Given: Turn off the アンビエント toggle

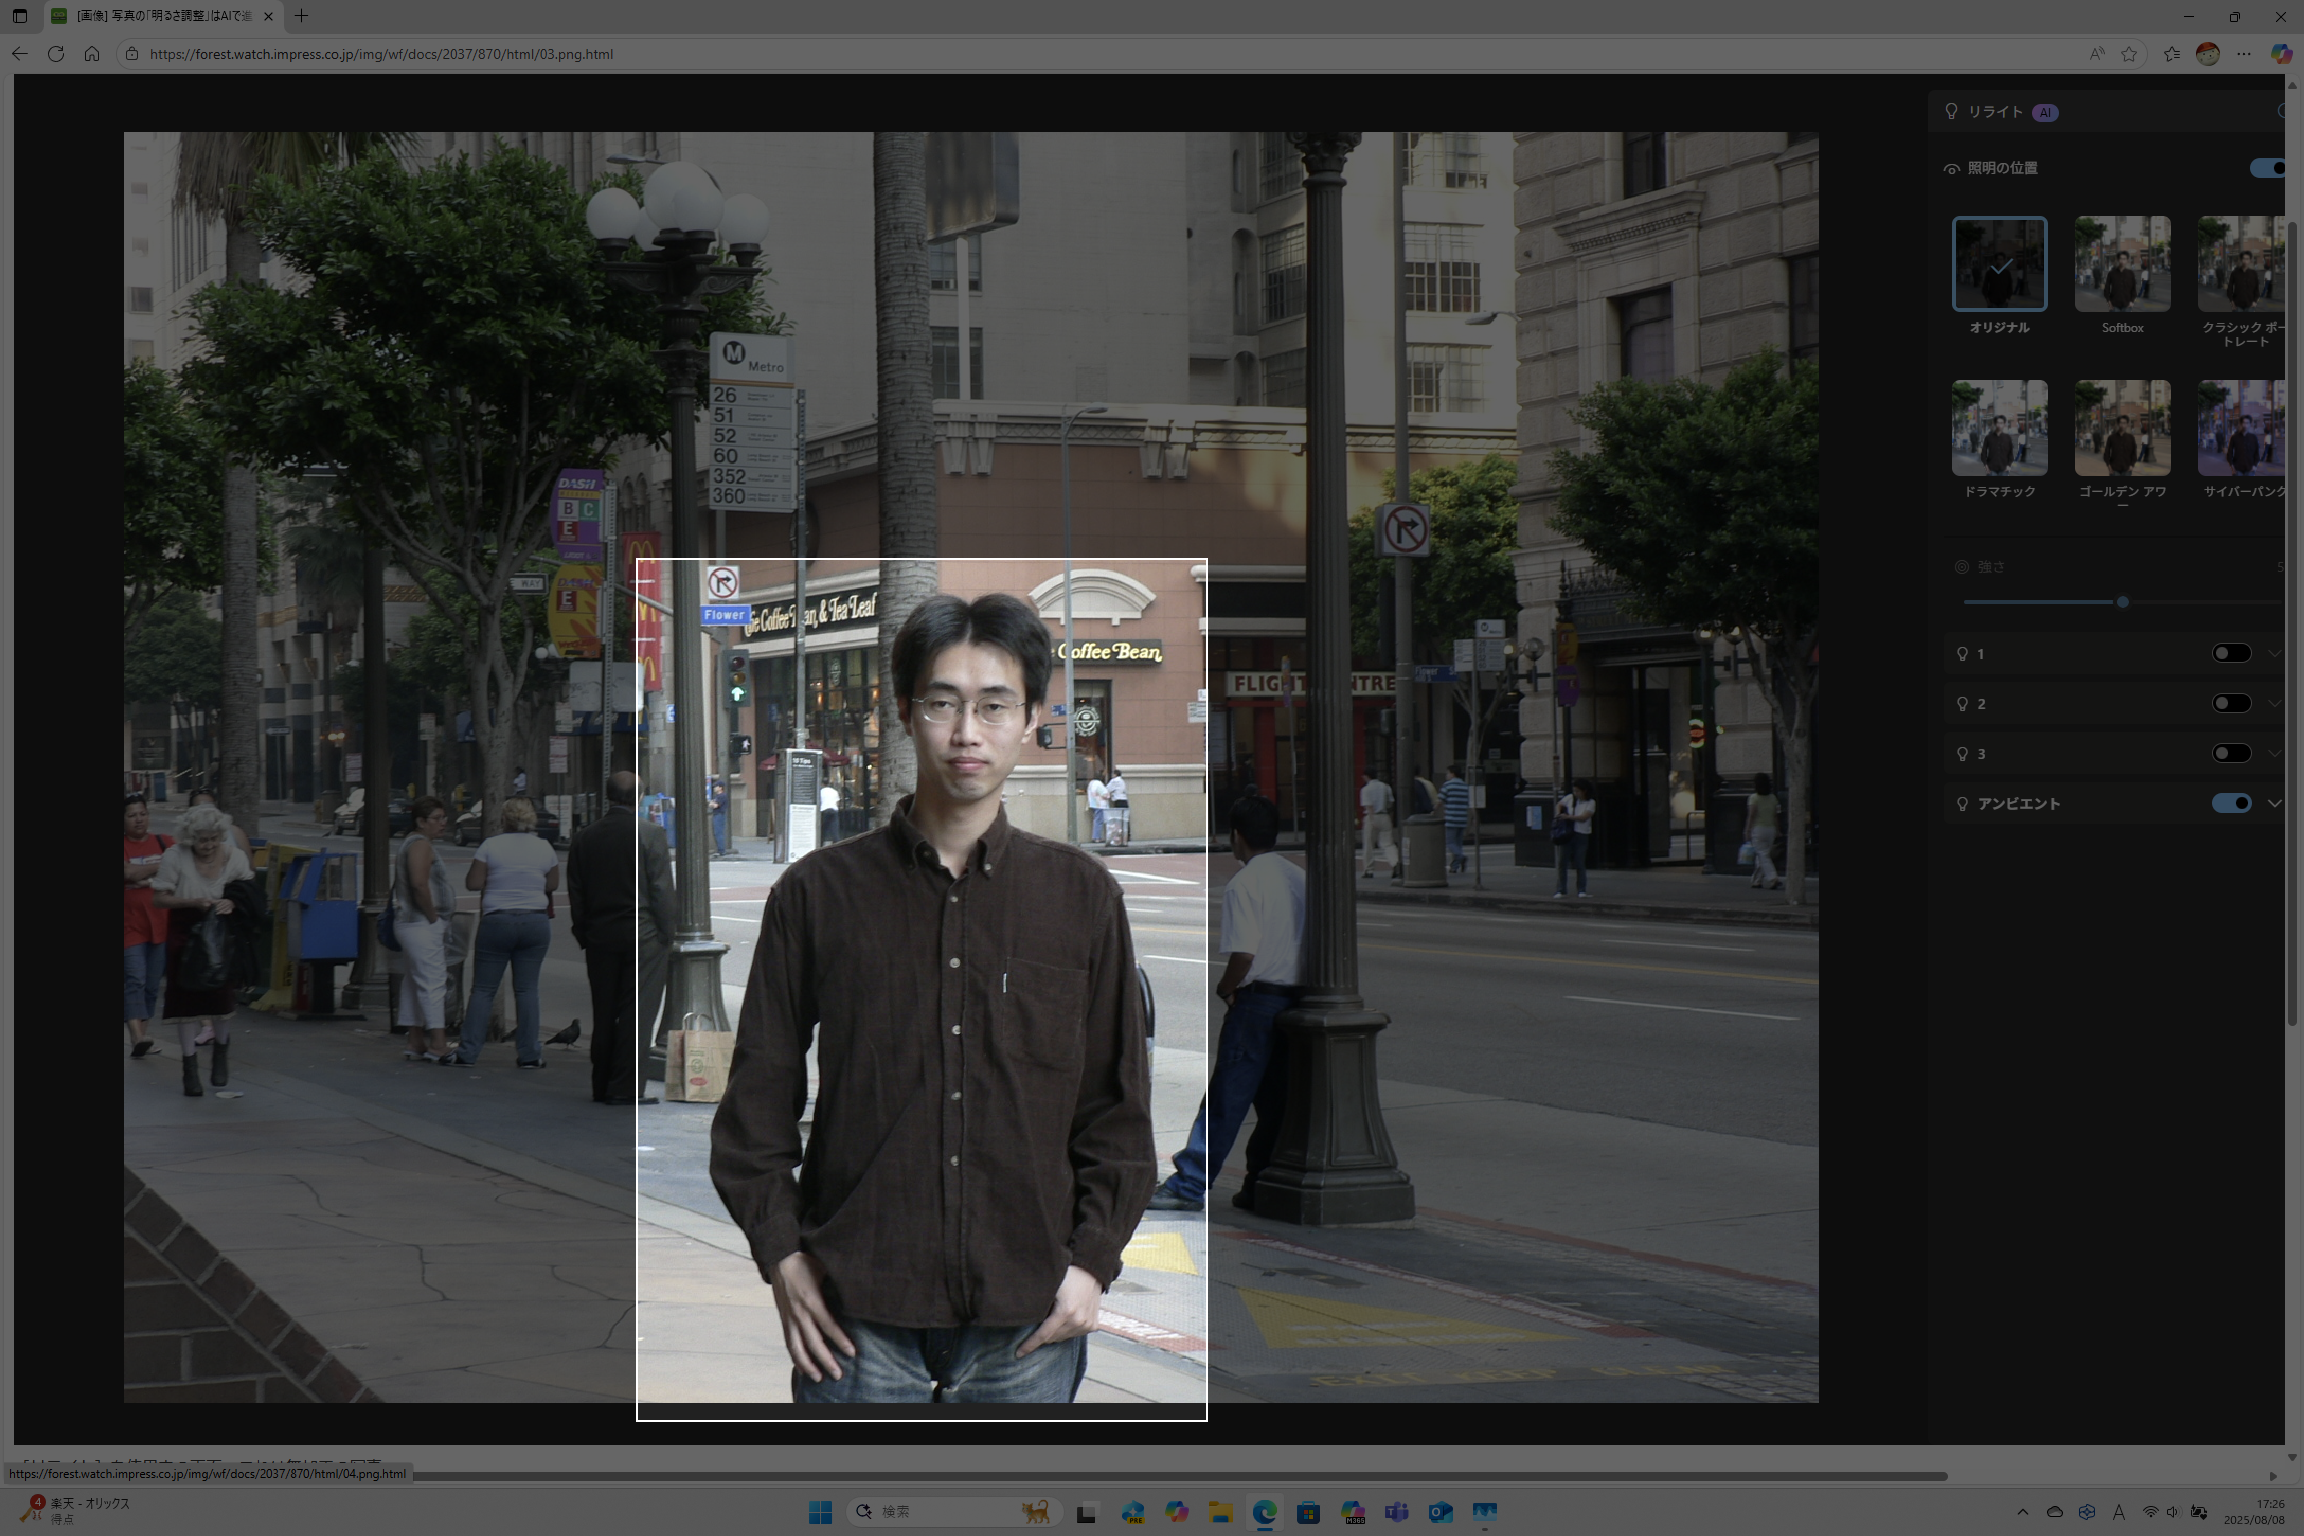Looking at the screenshot, I should pyautogui.click(x=2231, y=803).
